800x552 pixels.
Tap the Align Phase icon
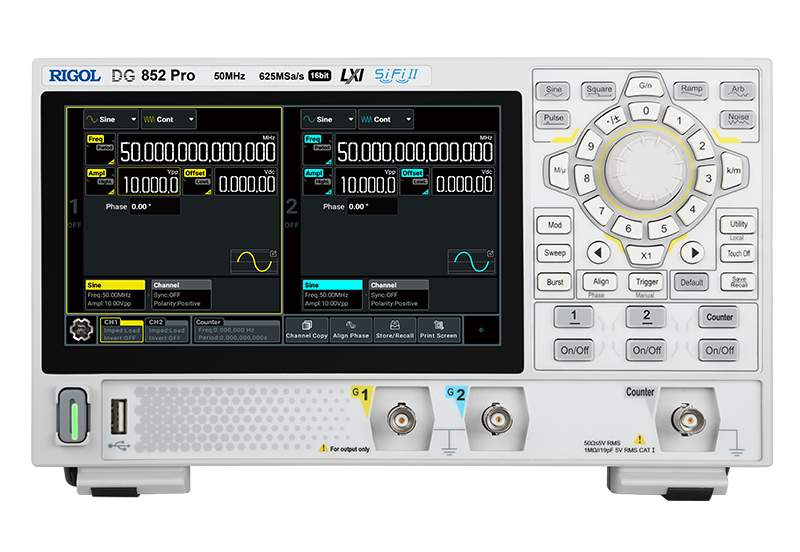coord(350,330)
